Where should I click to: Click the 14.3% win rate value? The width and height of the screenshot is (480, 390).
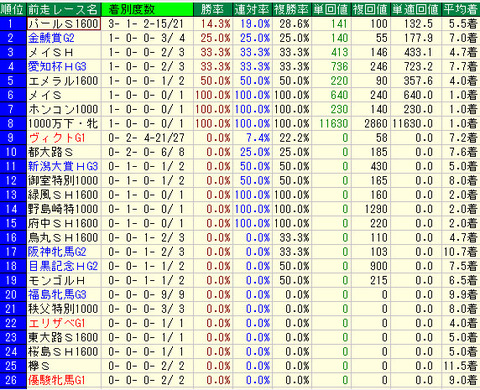(216, 24)
